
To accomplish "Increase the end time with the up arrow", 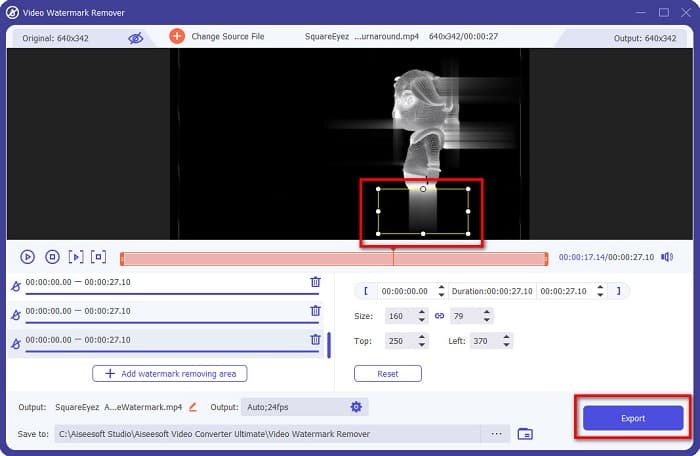I will tap(600, 287).
